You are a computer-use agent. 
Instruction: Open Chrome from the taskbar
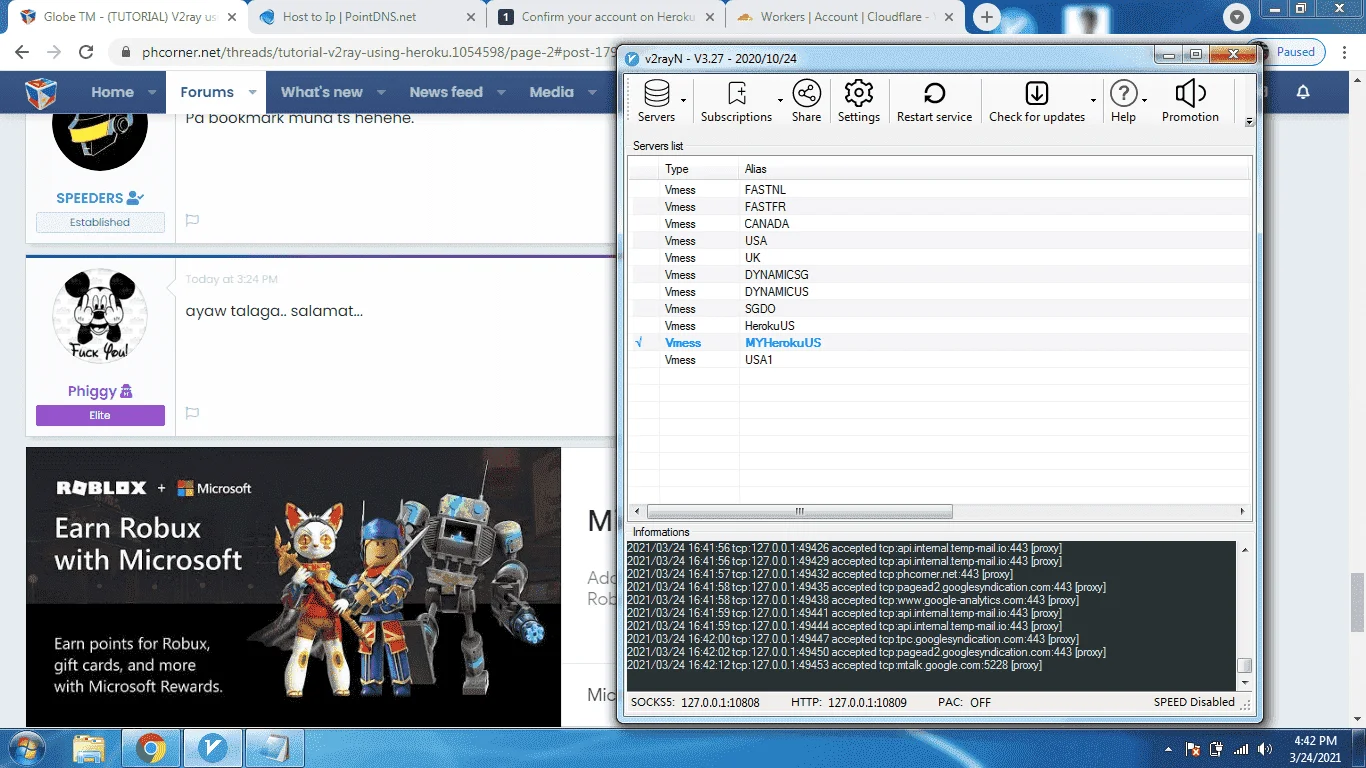[151, 748]
